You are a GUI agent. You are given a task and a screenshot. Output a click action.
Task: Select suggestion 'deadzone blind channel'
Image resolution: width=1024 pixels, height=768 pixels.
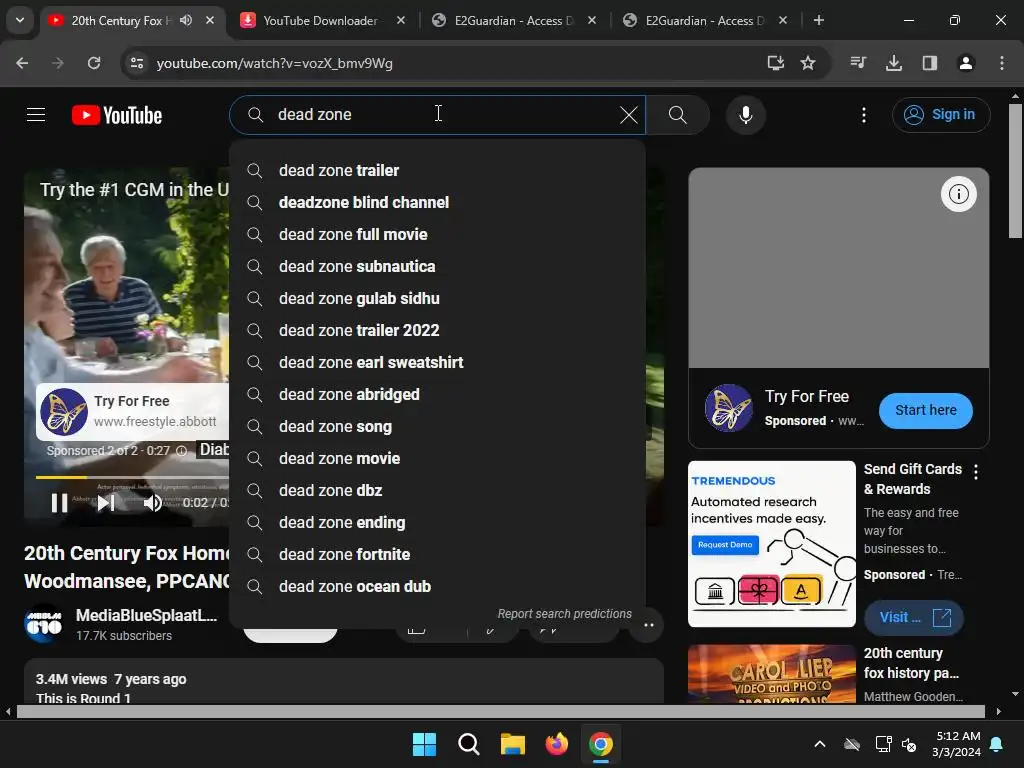438,202
